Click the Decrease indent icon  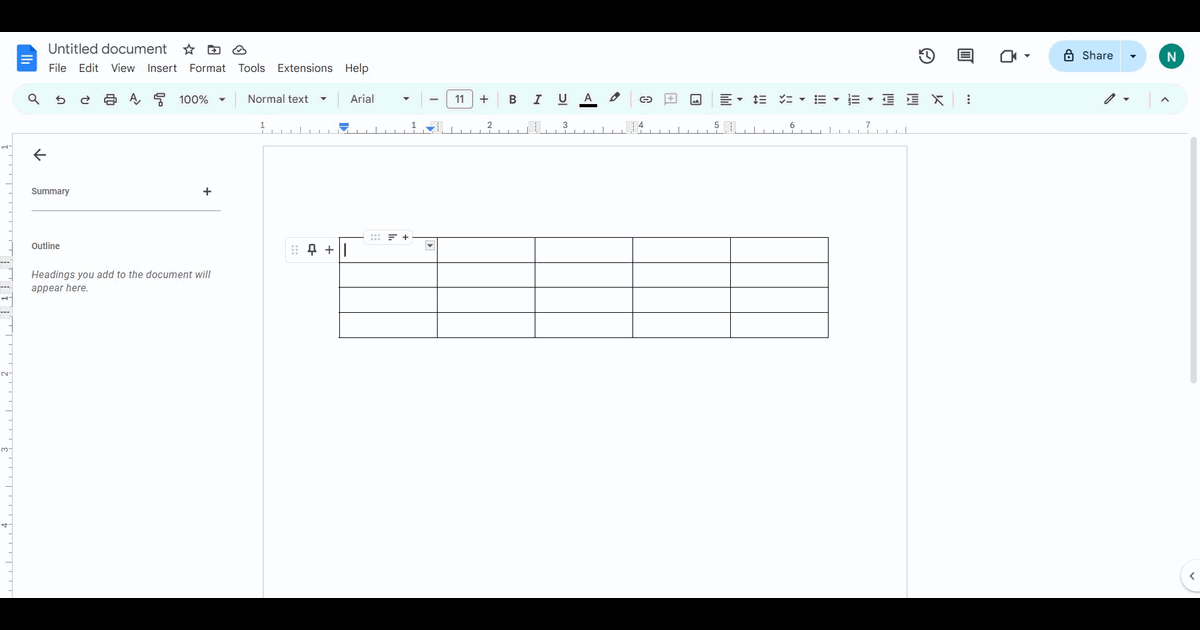[x=888, y=99]
